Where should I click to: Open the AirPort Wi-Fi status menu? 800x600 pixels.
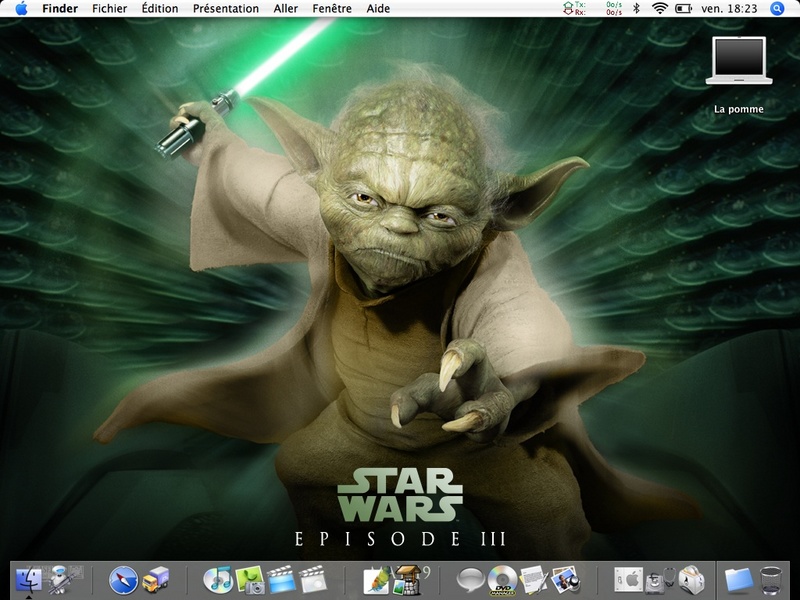tap(660, 8)
